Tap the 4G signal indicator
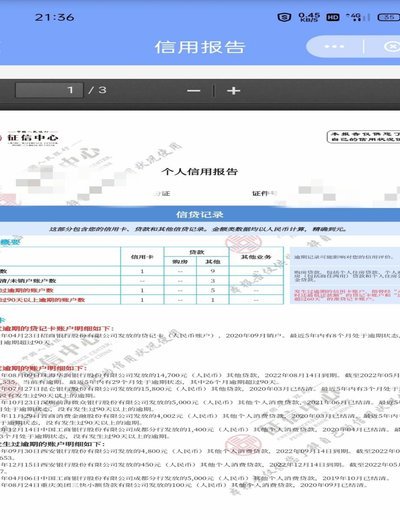The image size is (400, 520). (x=357, y=17)
